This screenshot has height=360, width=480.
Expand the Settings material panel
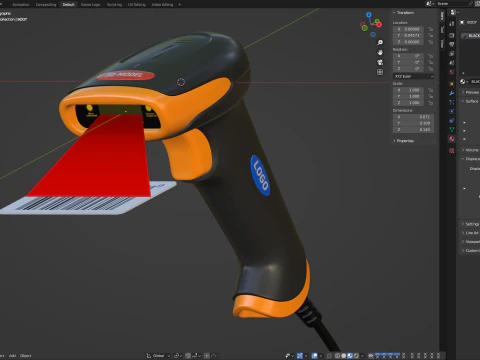point(470,224)
